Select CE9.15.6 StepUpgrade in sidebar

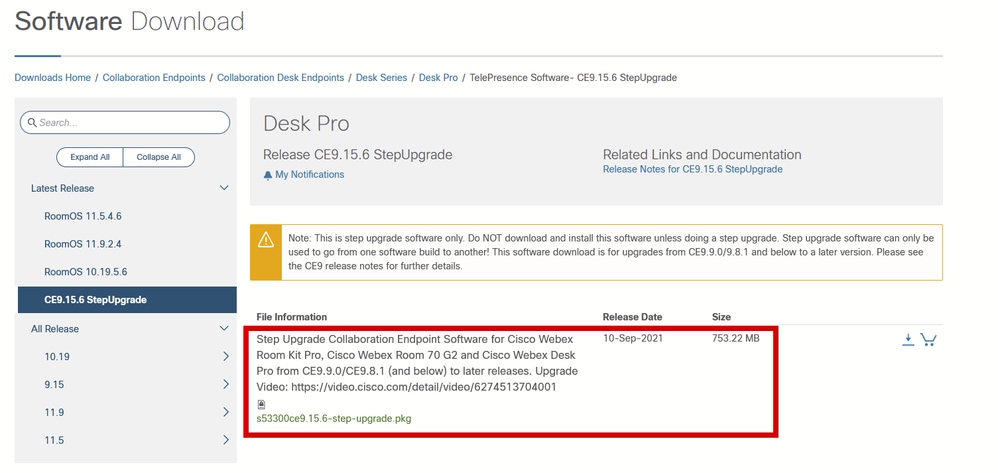click(127, 300)
